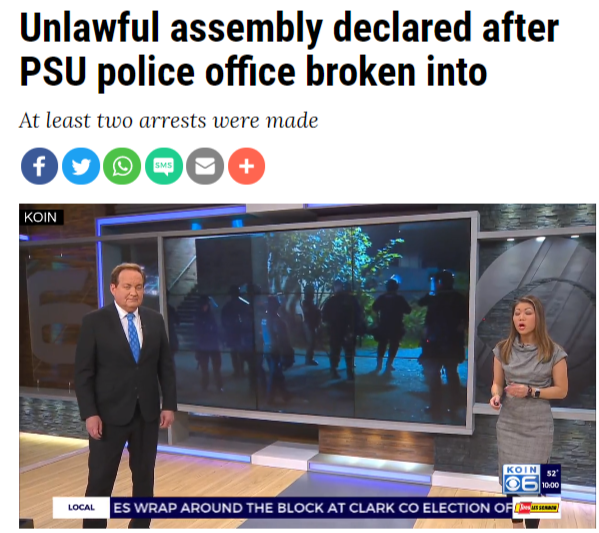Screen dimensions: 599x533
Task: Click the 52° temperature readout
Action: pyautogui.click(x=552, y=473)
